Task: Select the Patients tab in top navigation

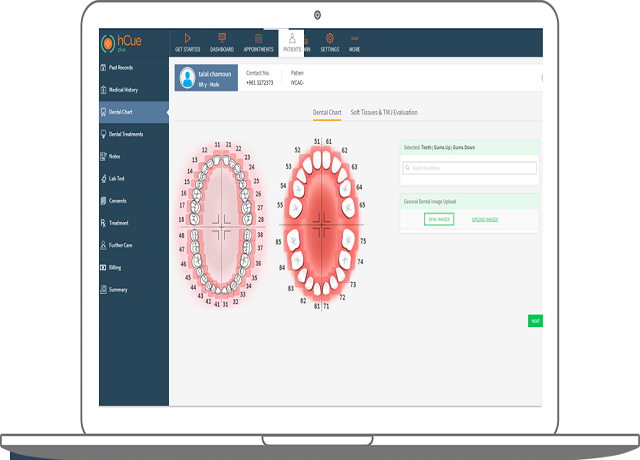Action: click(291, 42)
